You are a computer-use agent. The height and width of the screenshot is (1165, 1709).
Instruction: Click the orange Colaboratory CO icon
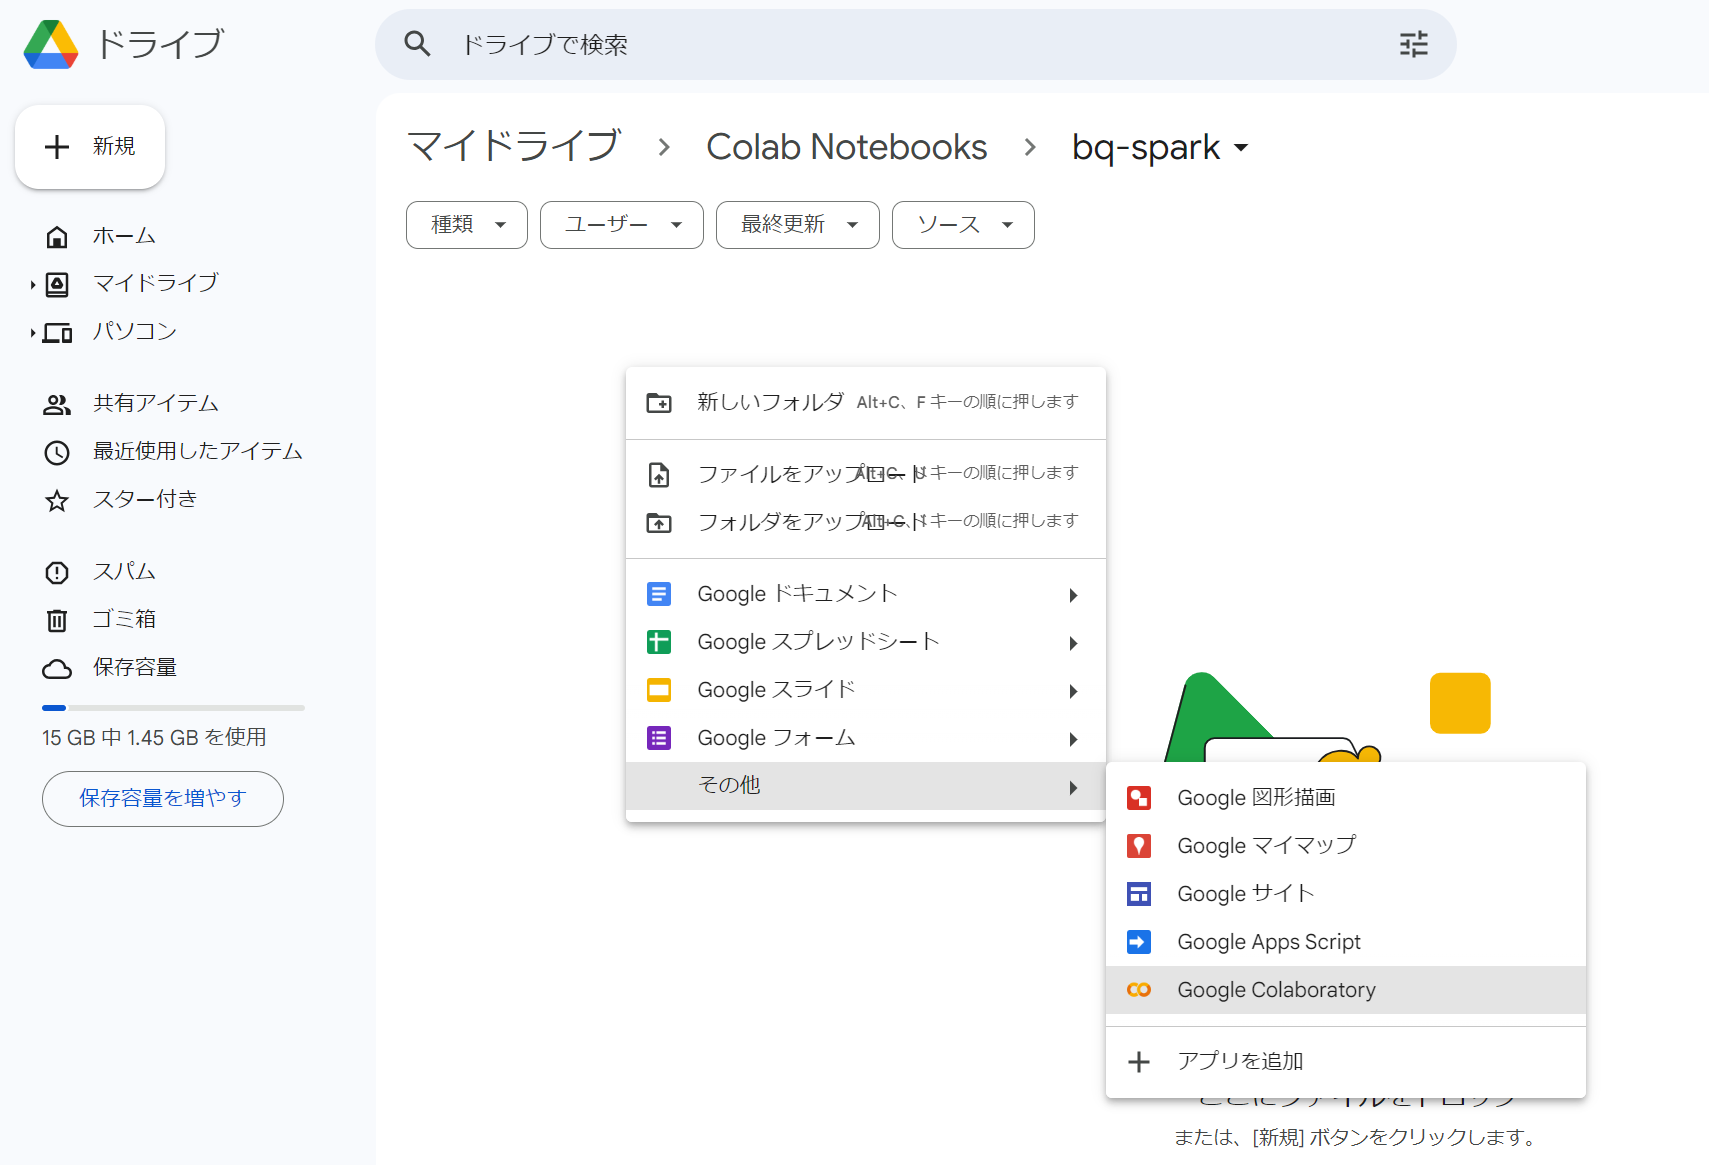tap(1139, 990)
